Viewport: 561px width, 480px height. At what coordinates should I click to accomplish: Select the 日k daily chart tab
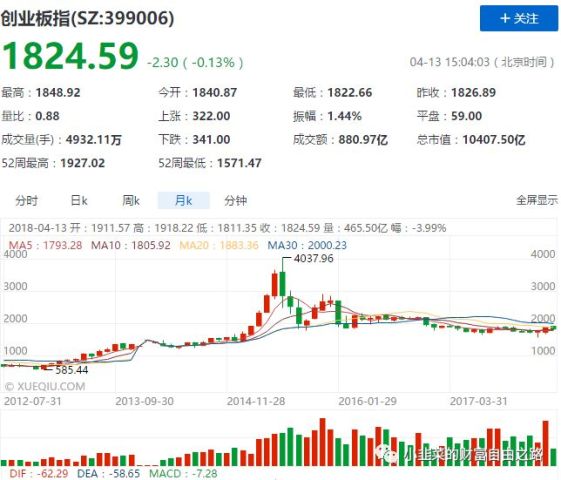point(79,201)
